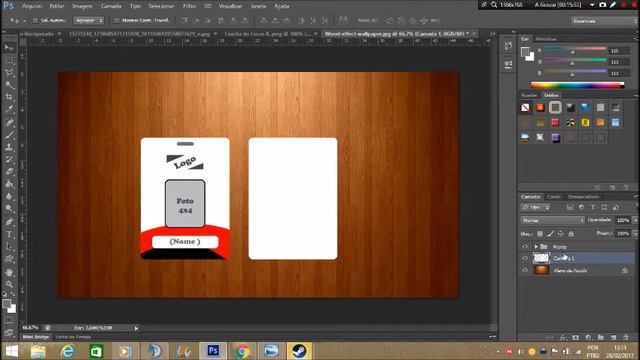640x360 pixels.
Task: Open the Linha do Tempo tab
Action: 73,337
